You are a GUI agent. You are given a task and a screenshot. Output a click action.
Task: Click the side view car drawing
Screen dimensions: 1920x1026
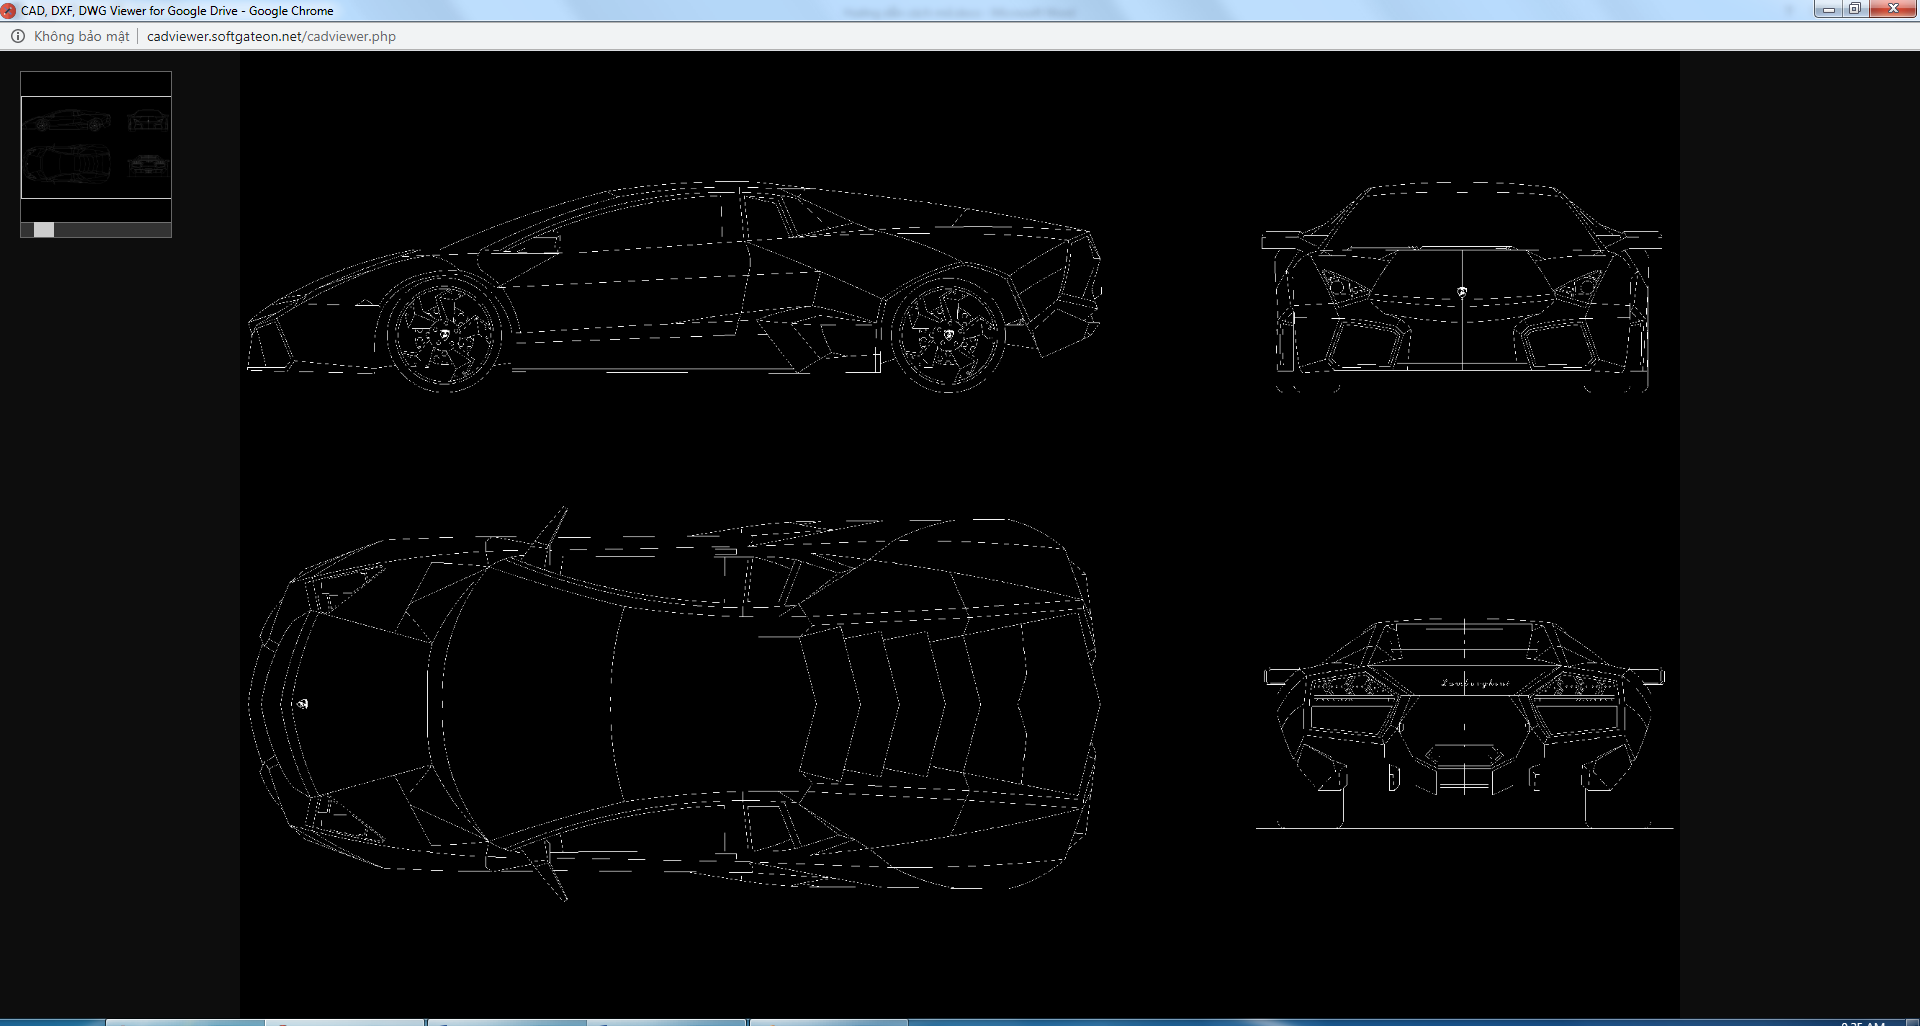coord(675,287)
